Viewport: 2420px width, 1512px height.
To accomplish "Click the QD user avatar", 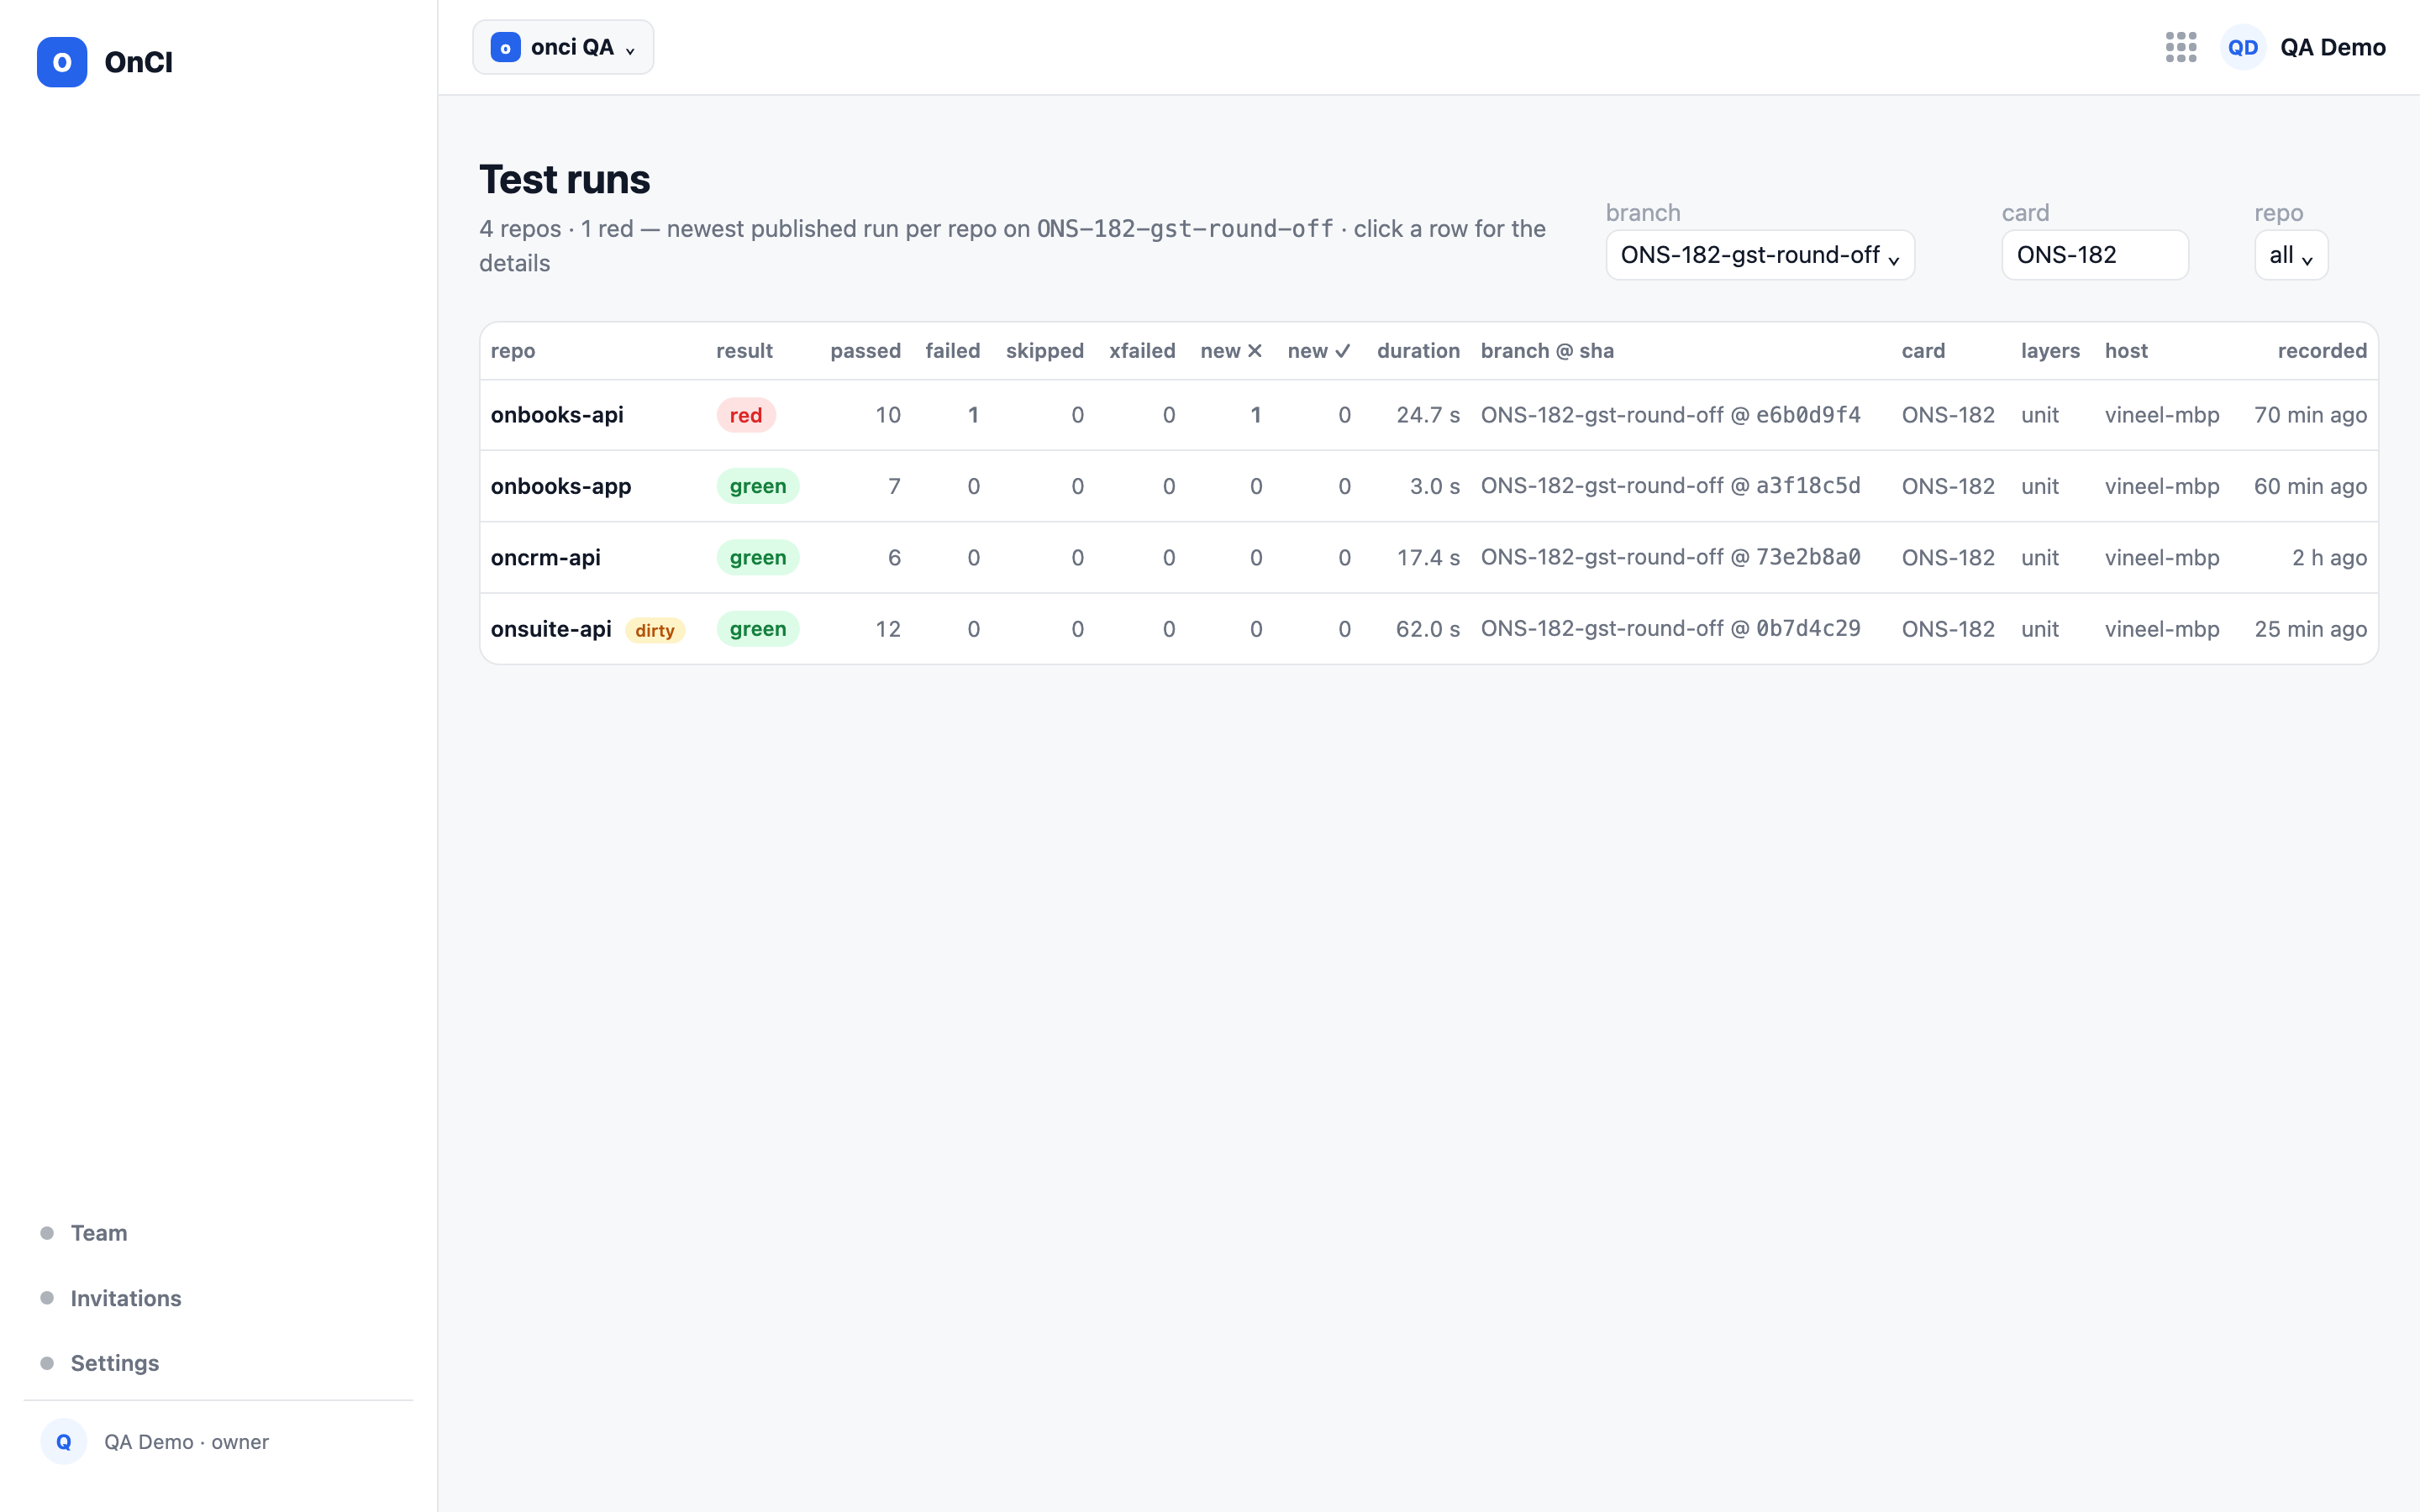I will click(2243, 47).
